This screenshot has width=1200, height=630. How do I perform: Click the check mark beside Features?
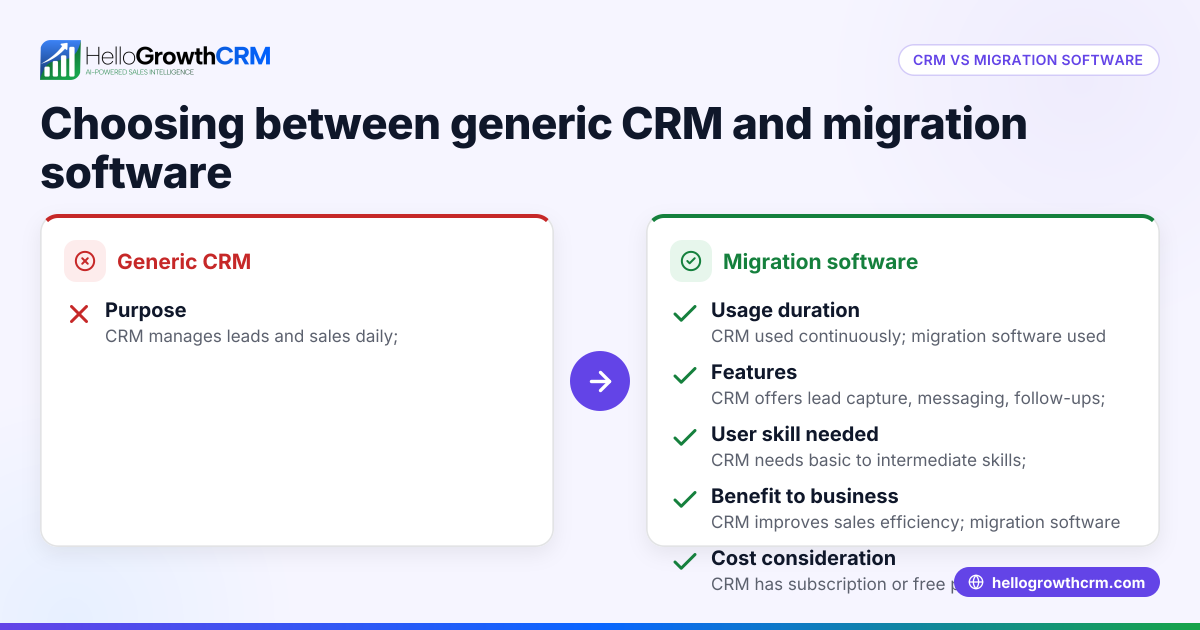(x=685, y=376)
